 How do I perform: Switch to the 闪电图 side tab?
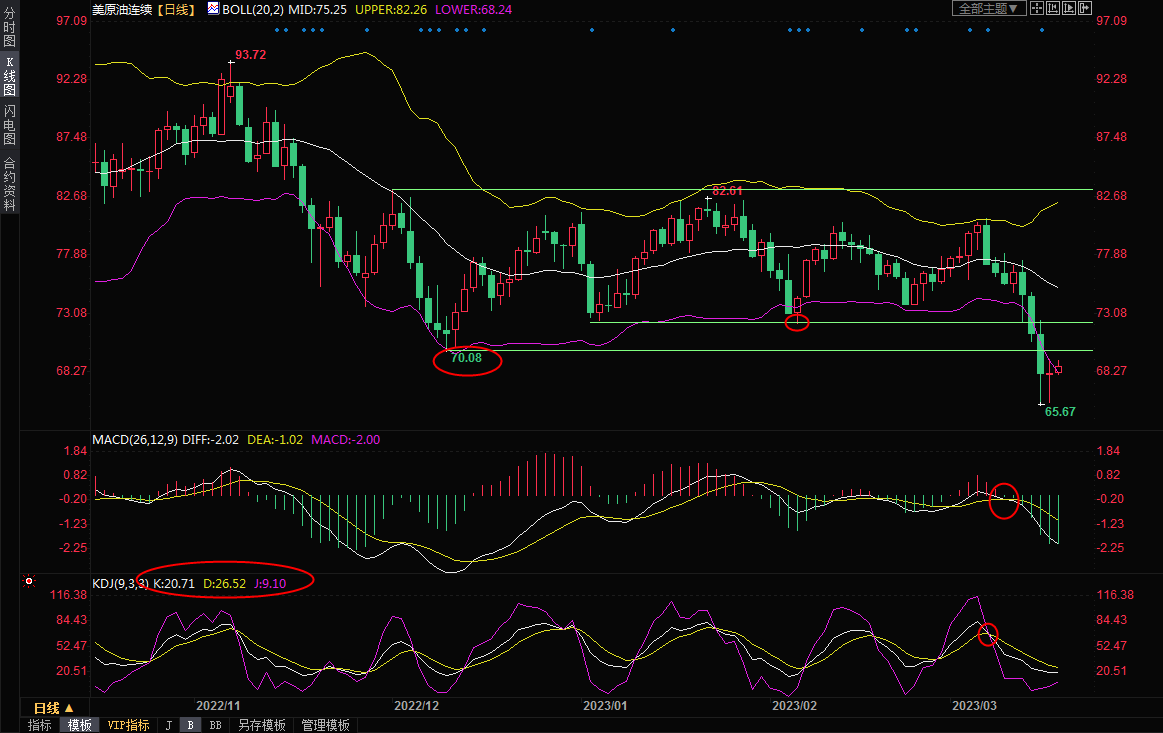9,124
